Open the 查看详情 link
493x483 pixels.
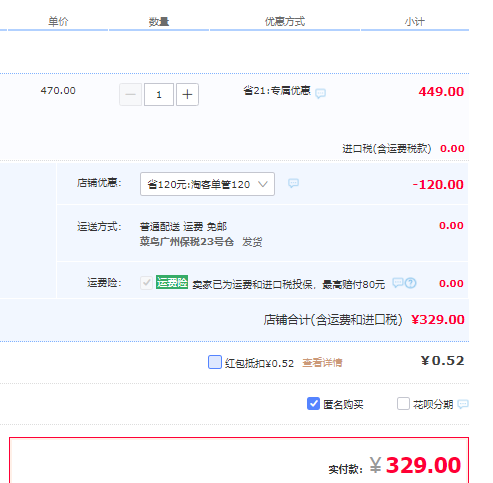[322, 362]
